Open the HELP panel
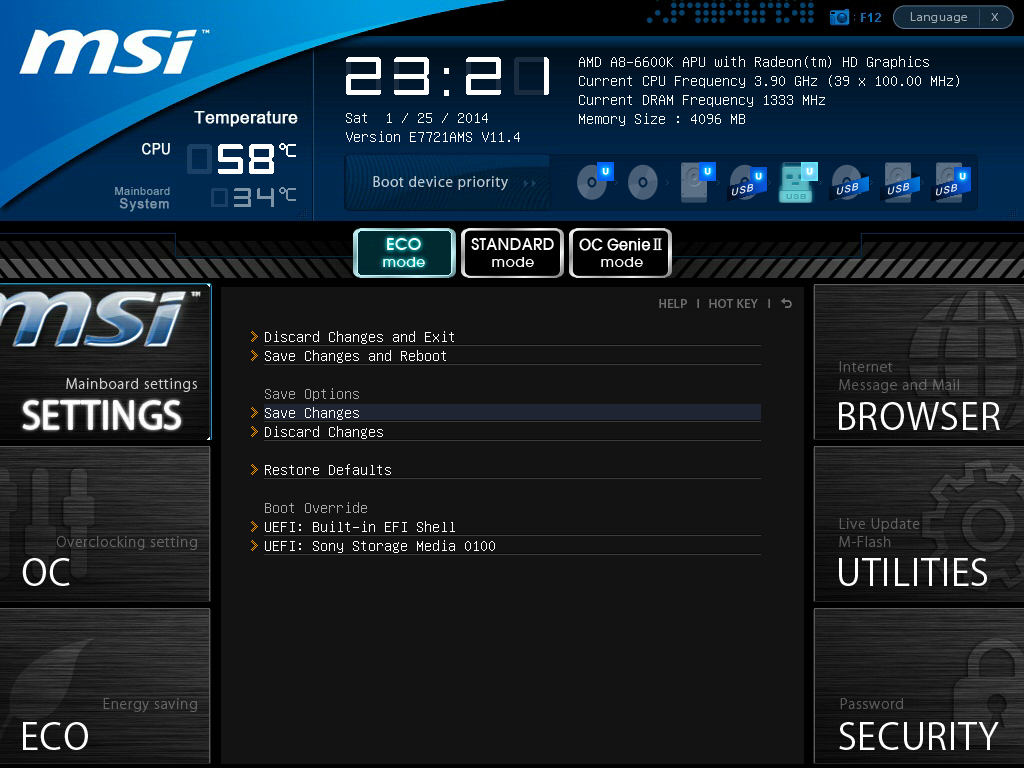1024x768 pixels. pyautogui.click(x=673, y=304)
